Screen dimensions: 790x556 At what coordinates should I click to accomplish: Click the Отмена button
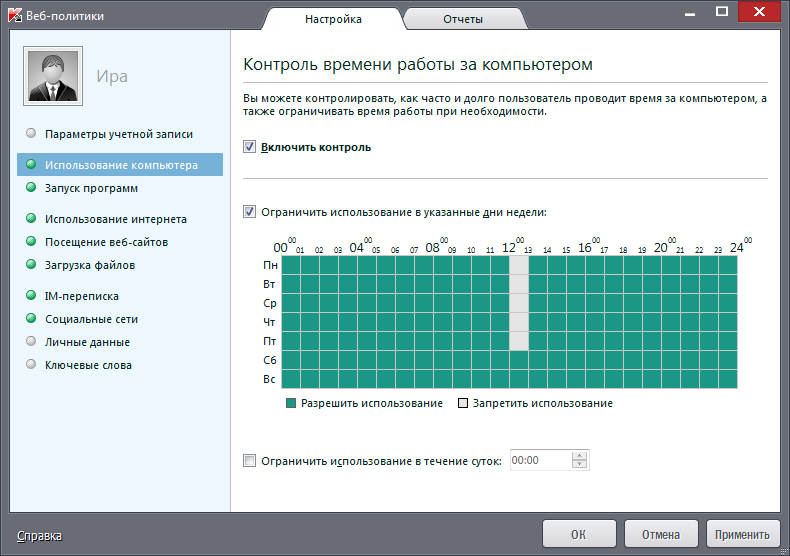pos(661,534)
